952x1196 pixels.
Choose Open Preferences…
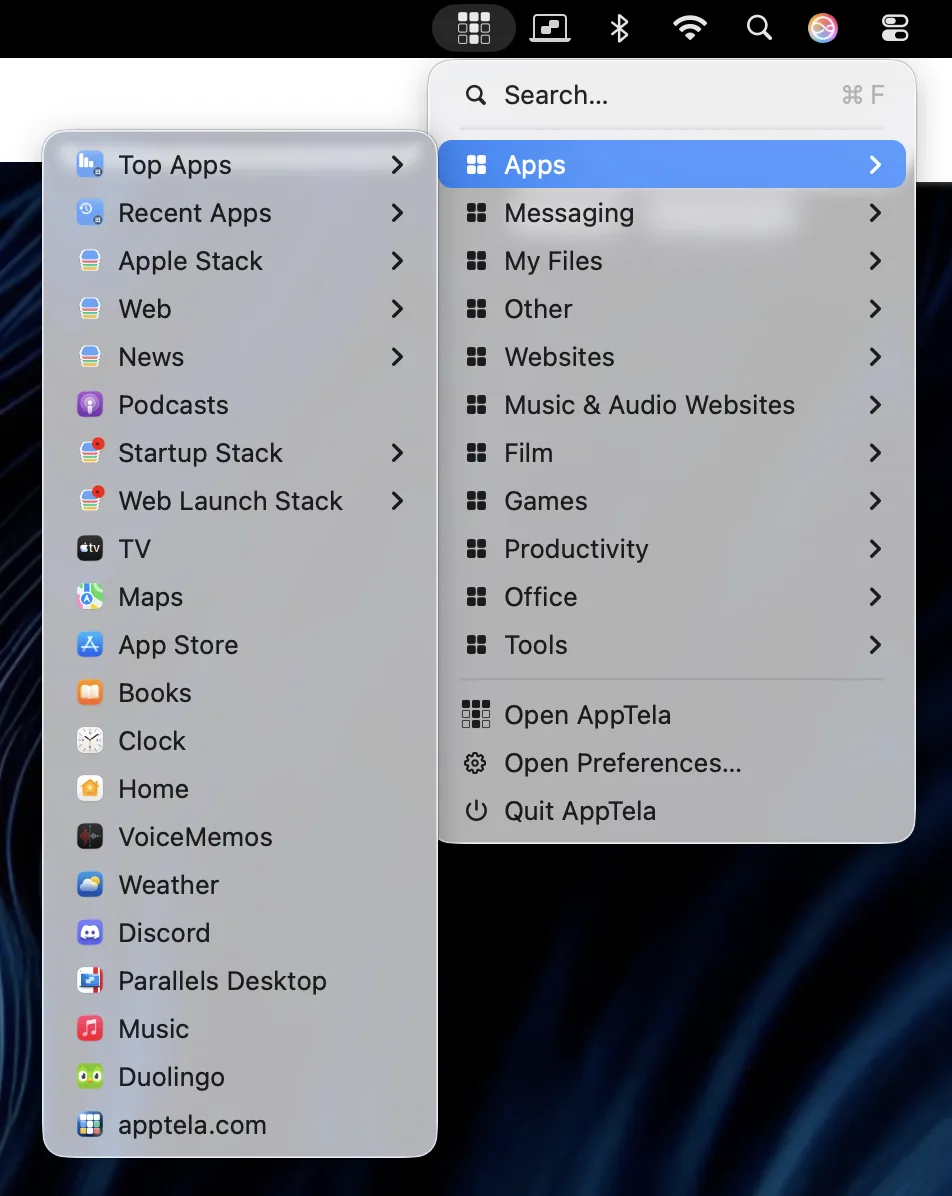[x=671, y=764]
